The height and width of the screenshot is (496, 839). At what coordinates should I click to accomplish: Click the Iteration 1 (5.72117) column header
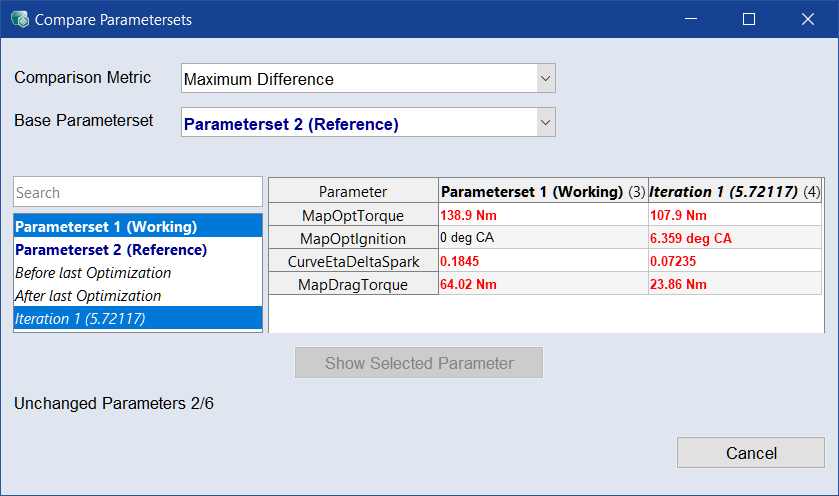(x=734, y=191)
